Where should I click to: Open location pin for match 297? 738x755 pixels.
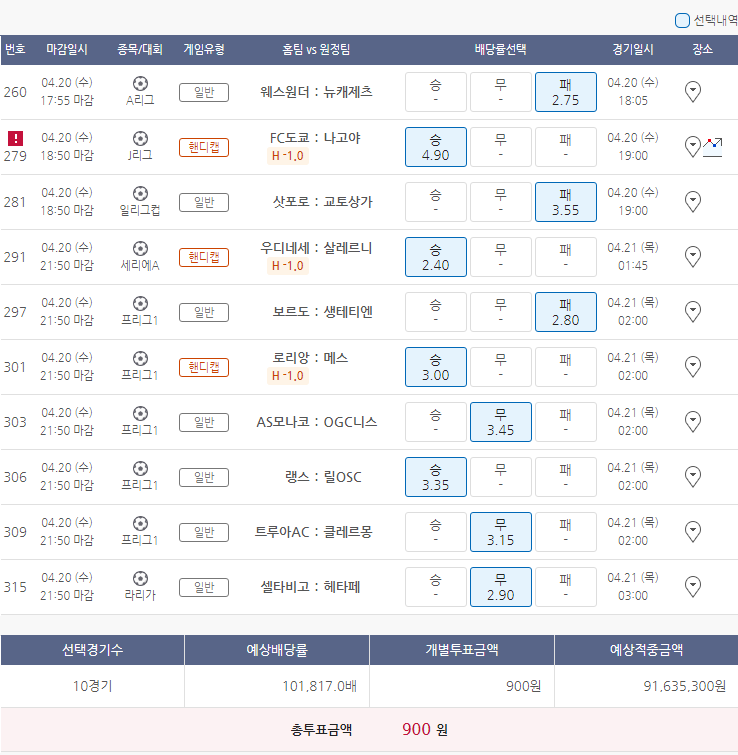coord(692,311)
